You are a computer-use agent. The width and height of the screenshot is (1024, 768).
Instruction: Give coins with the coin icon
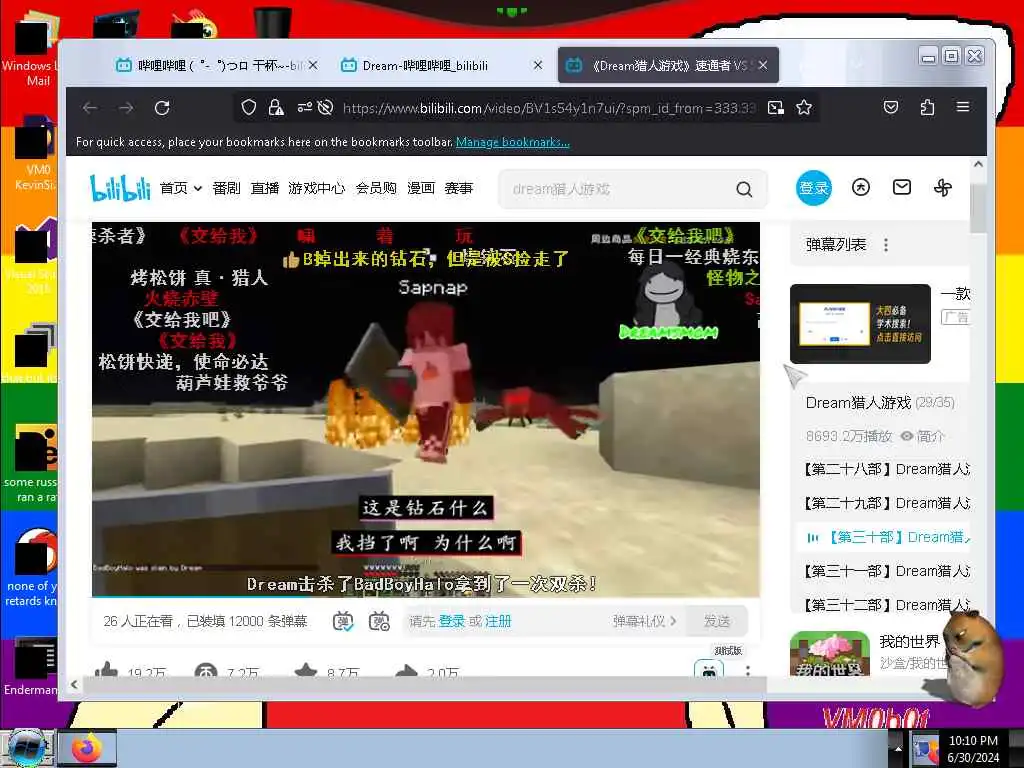point(206,671)
